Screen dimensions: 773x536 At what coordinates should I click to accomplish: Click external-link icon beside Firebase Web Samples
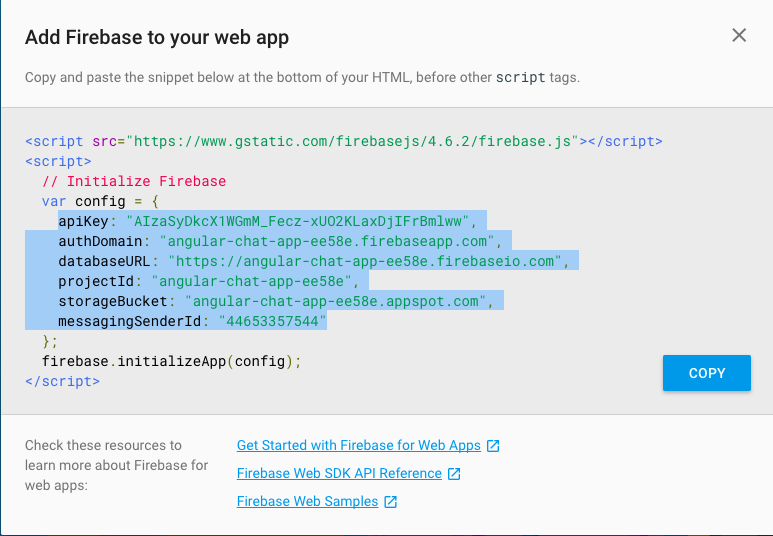[x=390, y=502]
